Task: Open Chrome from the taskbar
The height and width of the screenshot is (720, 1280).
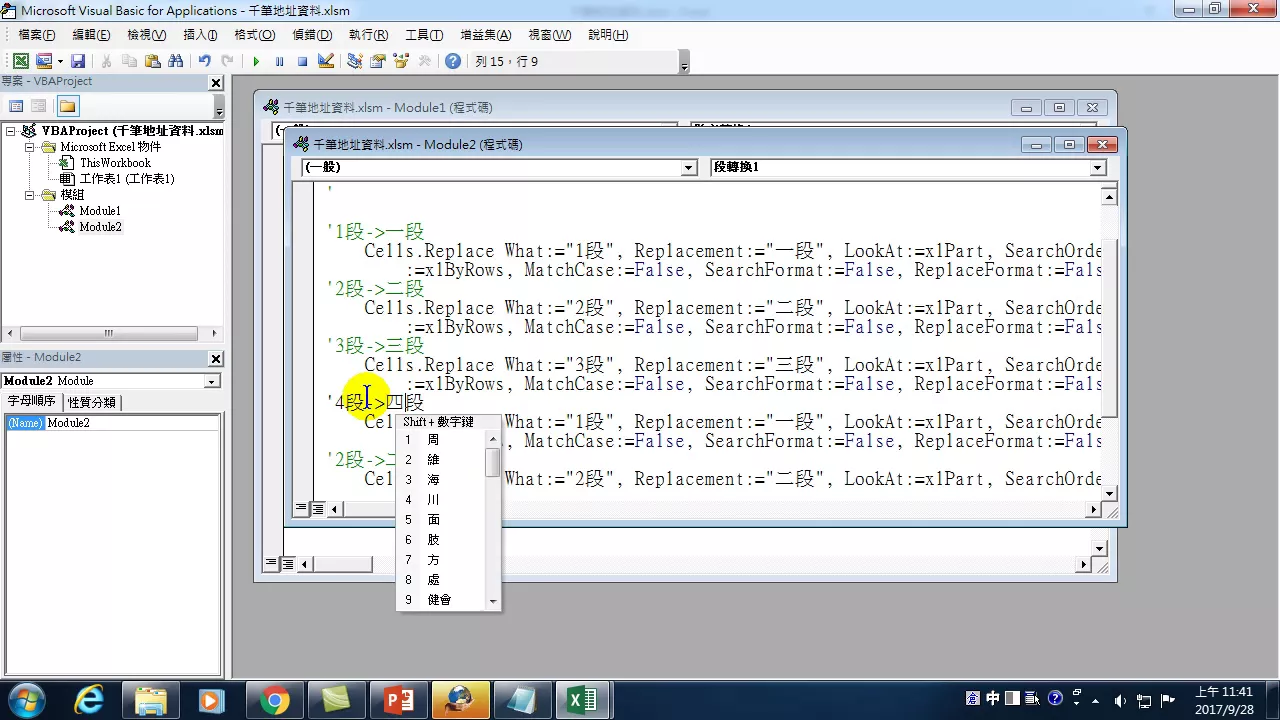Action: tap(274, 700)
